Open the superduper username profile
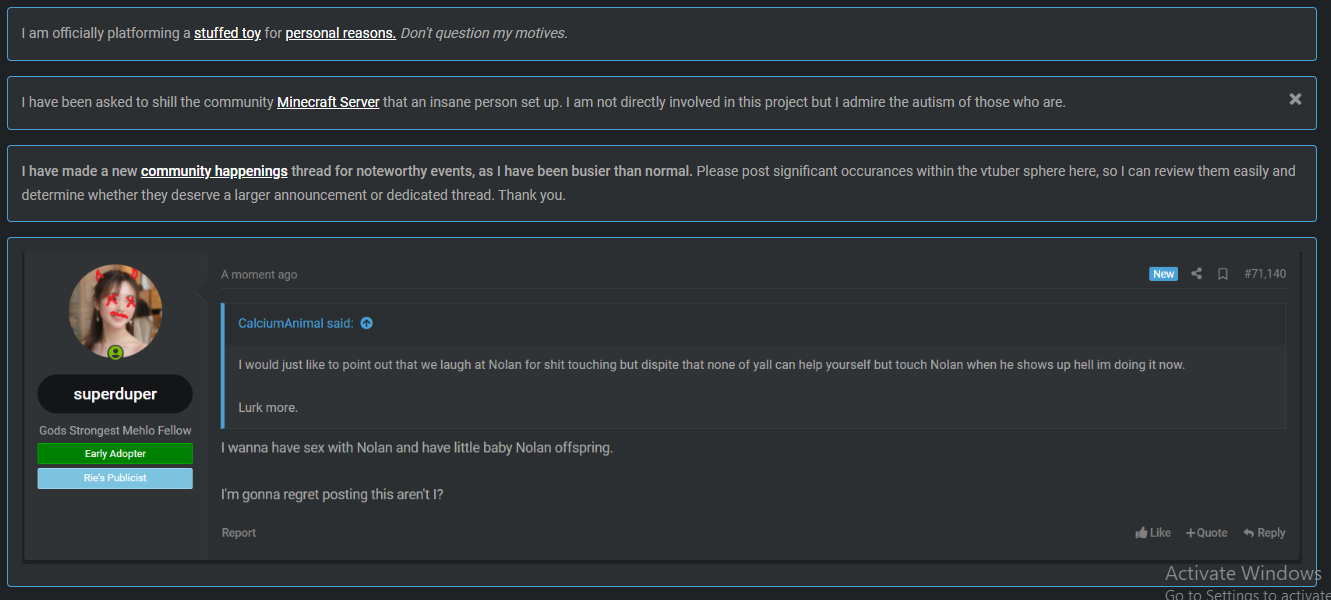 click(x=115, y=394)
